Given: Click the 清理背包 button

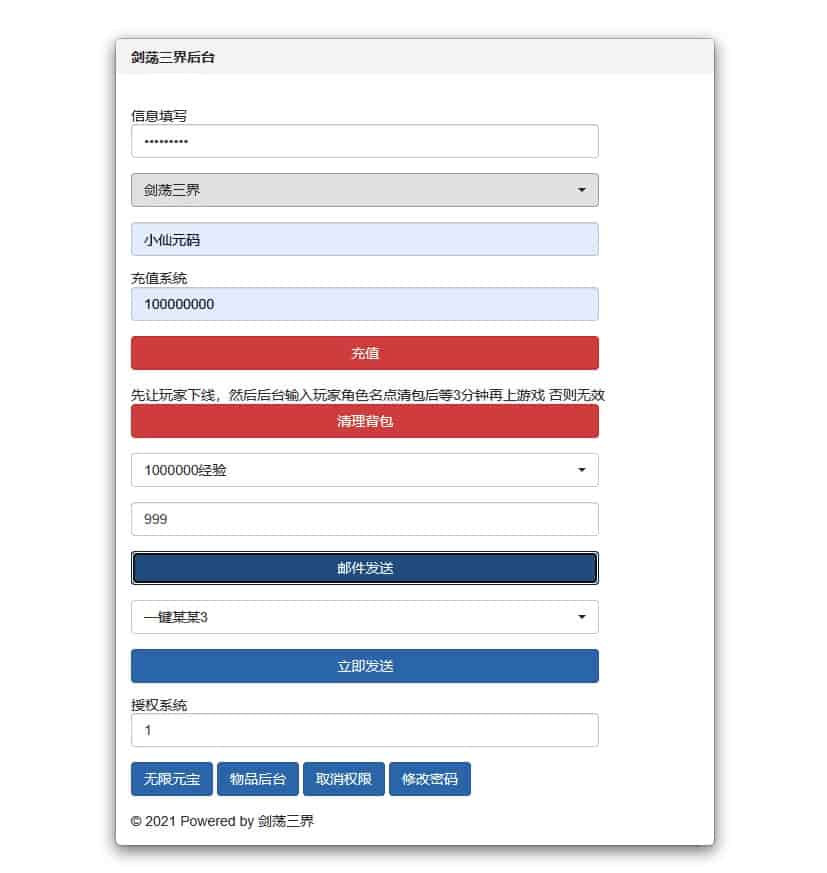Looking at the screenshot, I should [x=365, y=421].
